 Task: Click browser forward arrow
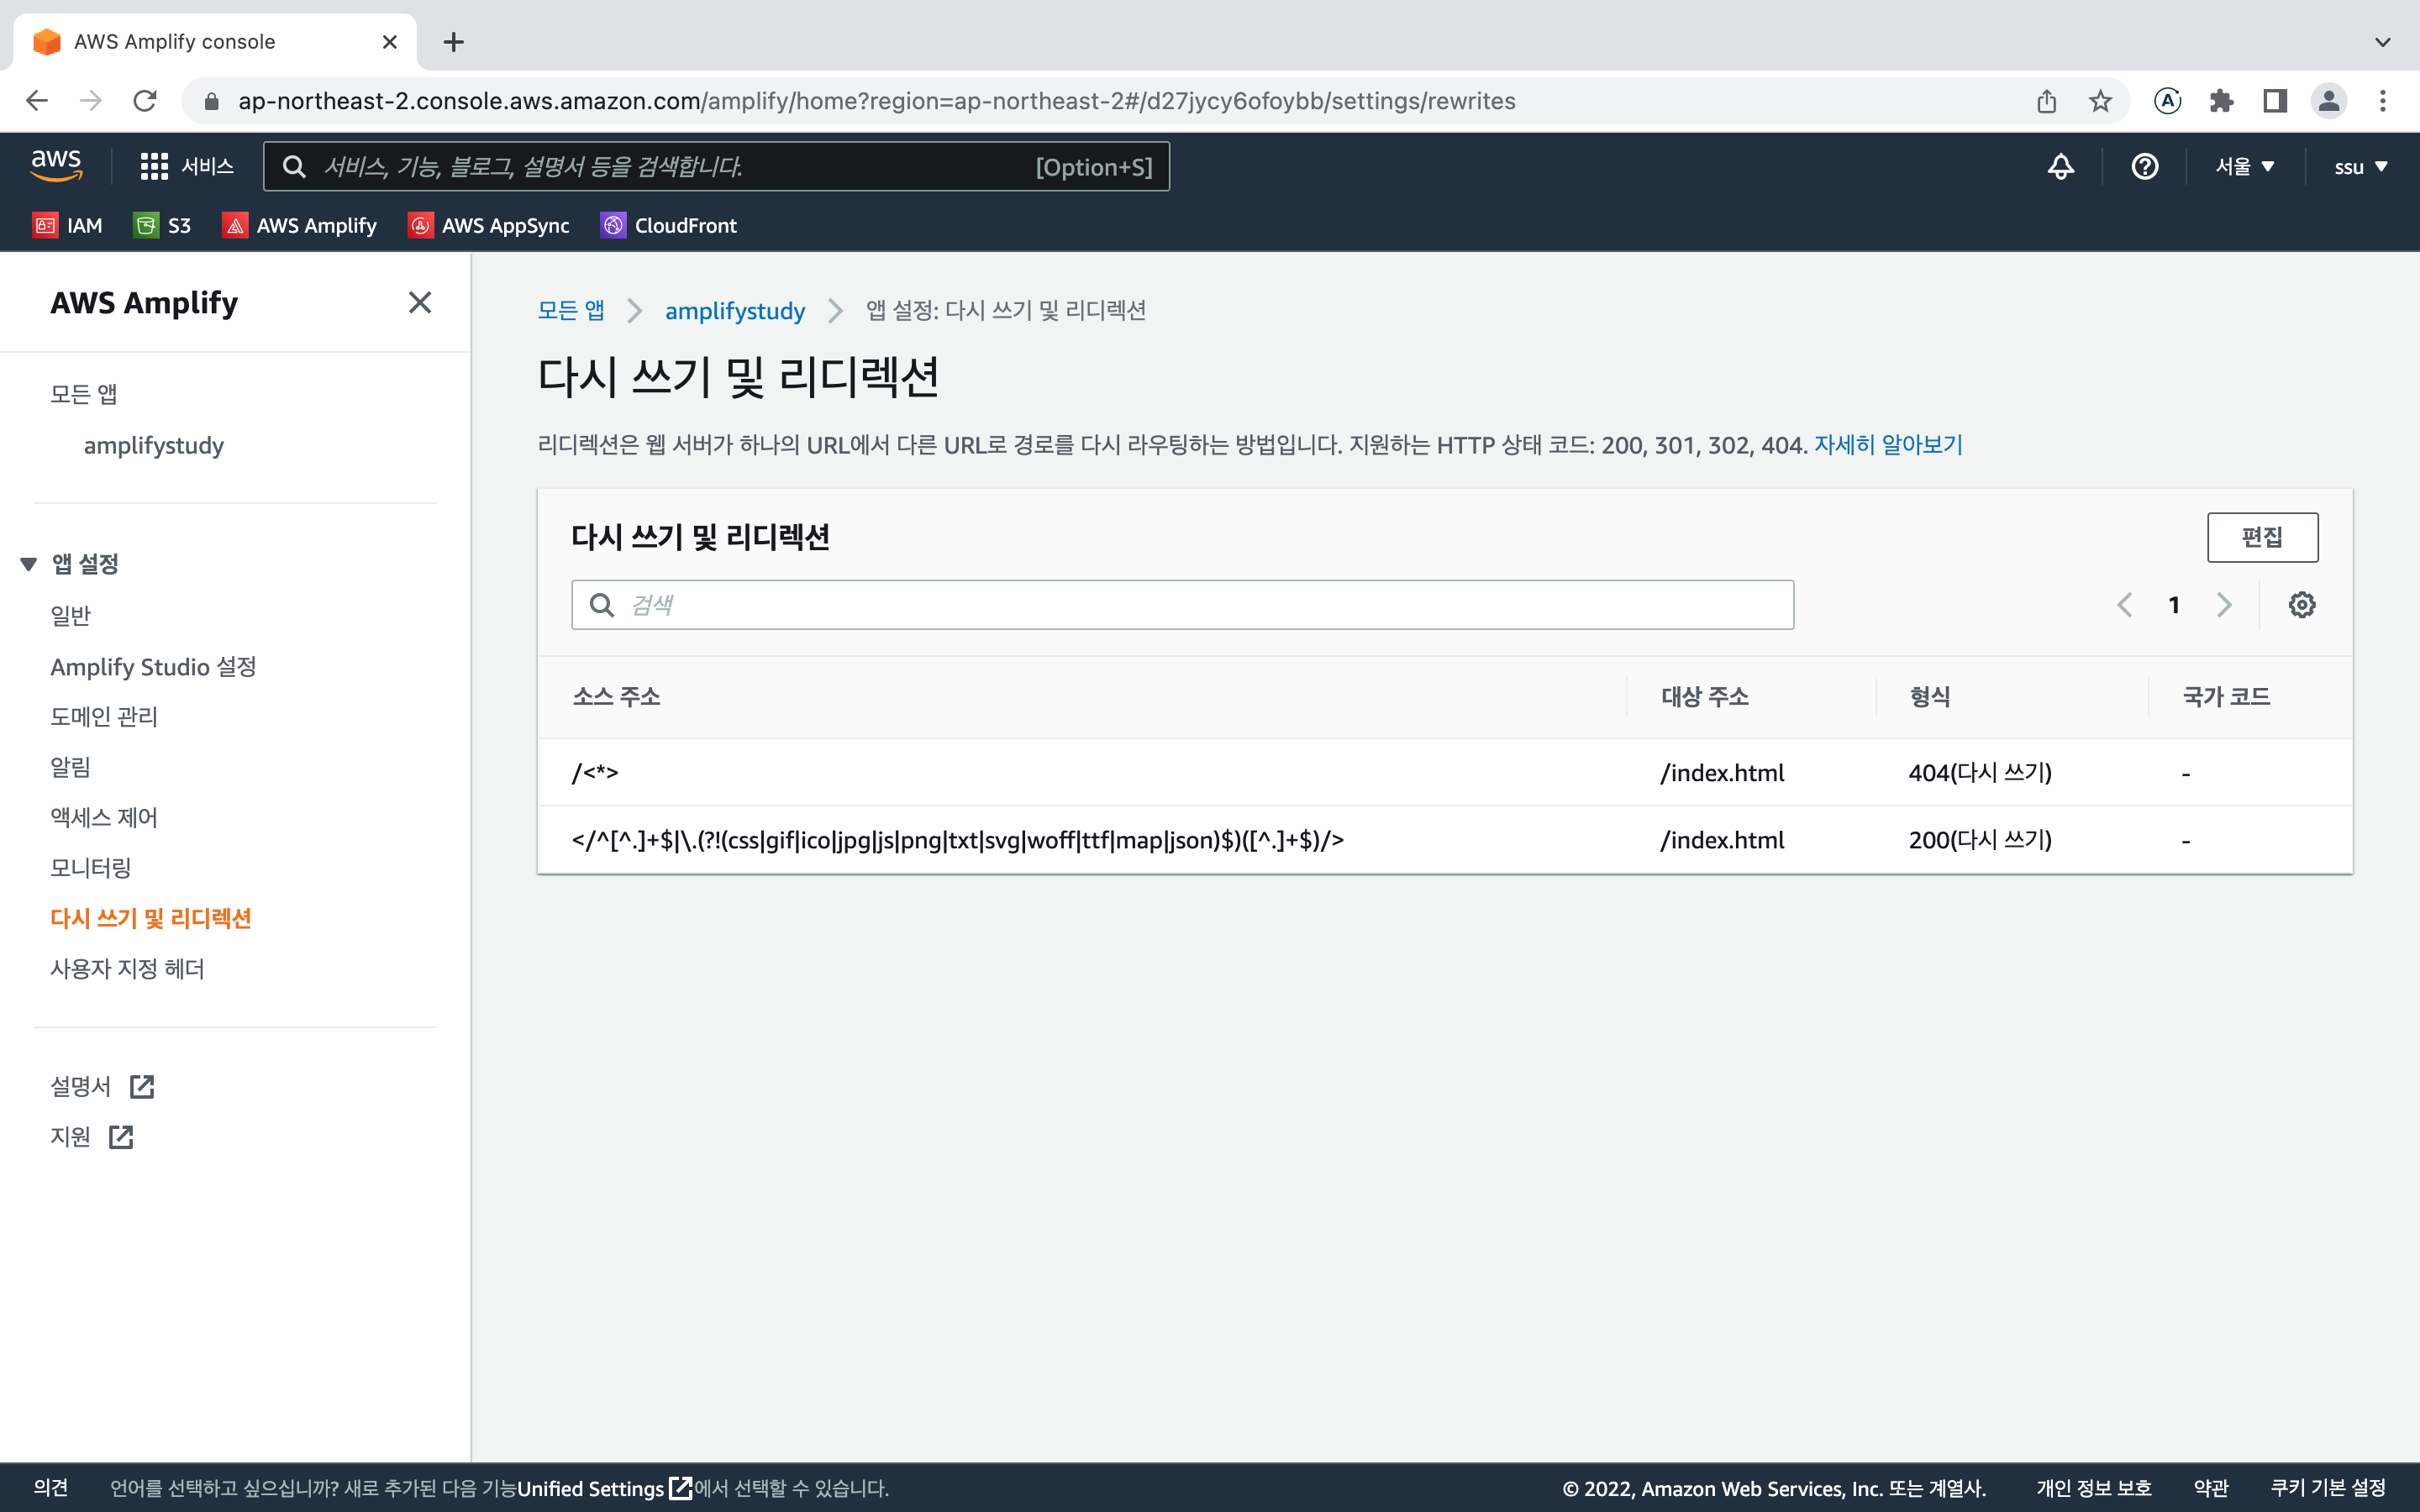tap(91, 101)
